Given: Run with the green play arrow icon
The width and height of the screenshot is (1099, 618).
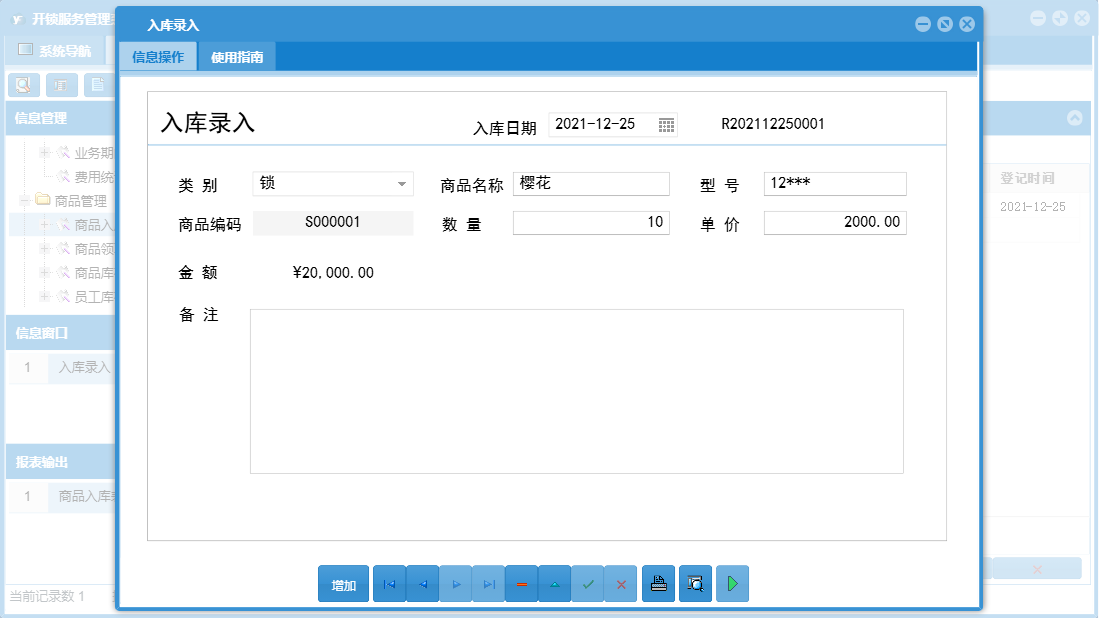Looking at the screenshot, I should pos(732,583).
